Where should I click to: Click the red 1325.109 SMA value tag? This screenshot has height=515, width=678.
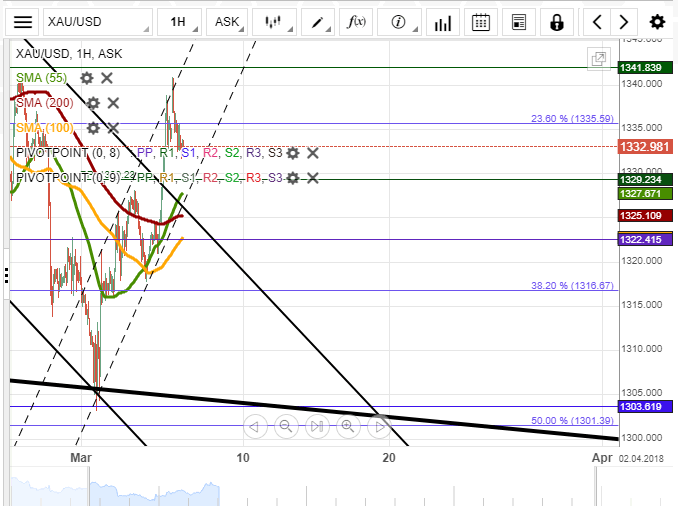pos(645,215)
